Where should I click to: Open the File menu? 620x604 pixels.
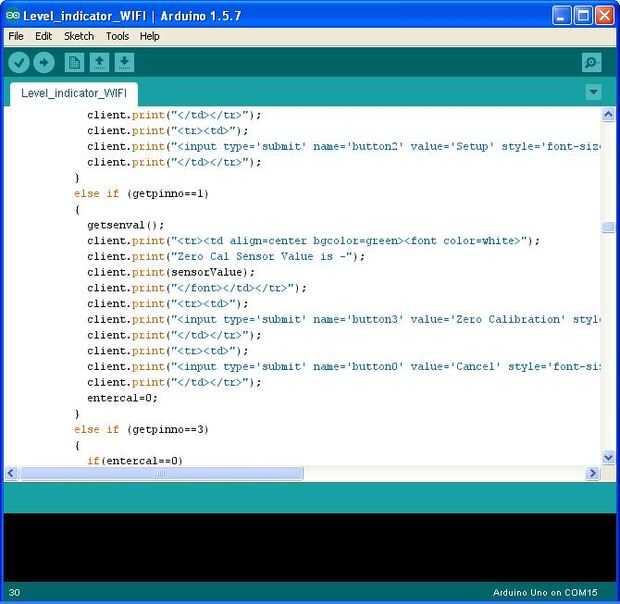16,36
